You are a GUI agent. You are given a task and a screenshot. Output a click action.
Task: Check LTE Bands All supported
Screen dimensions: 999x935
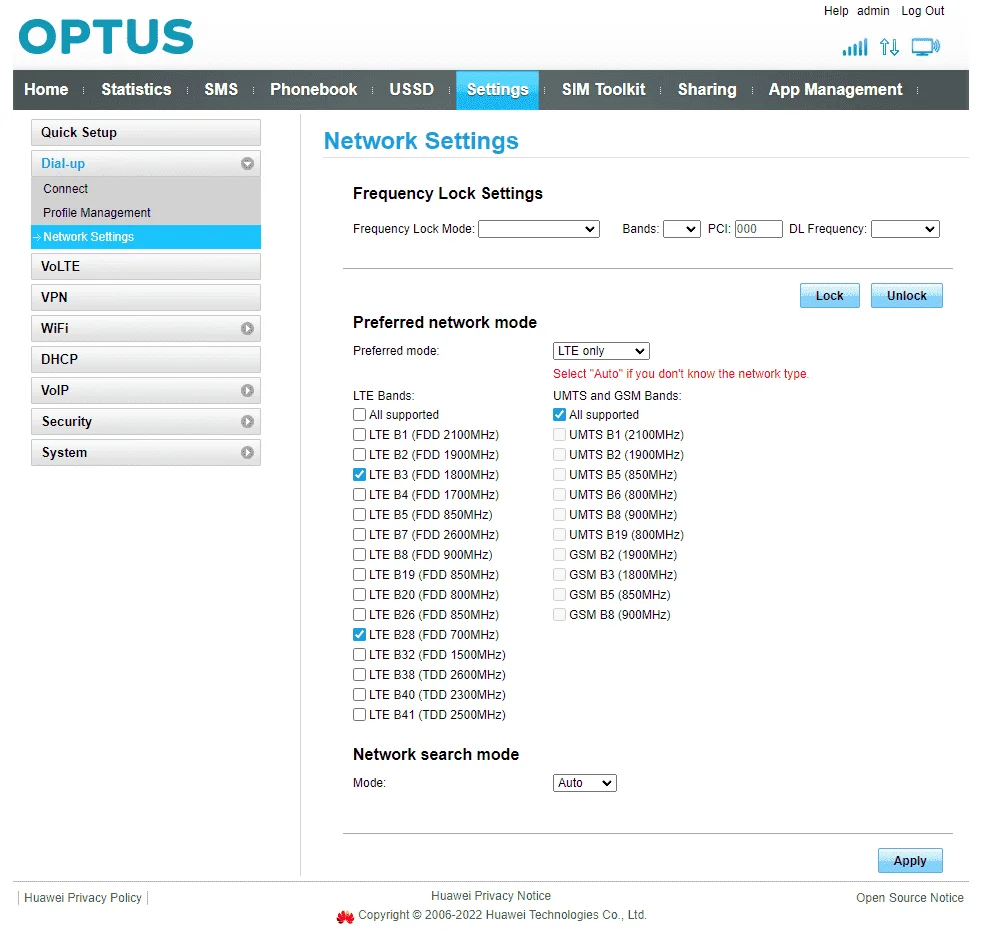tap(359, 415)
